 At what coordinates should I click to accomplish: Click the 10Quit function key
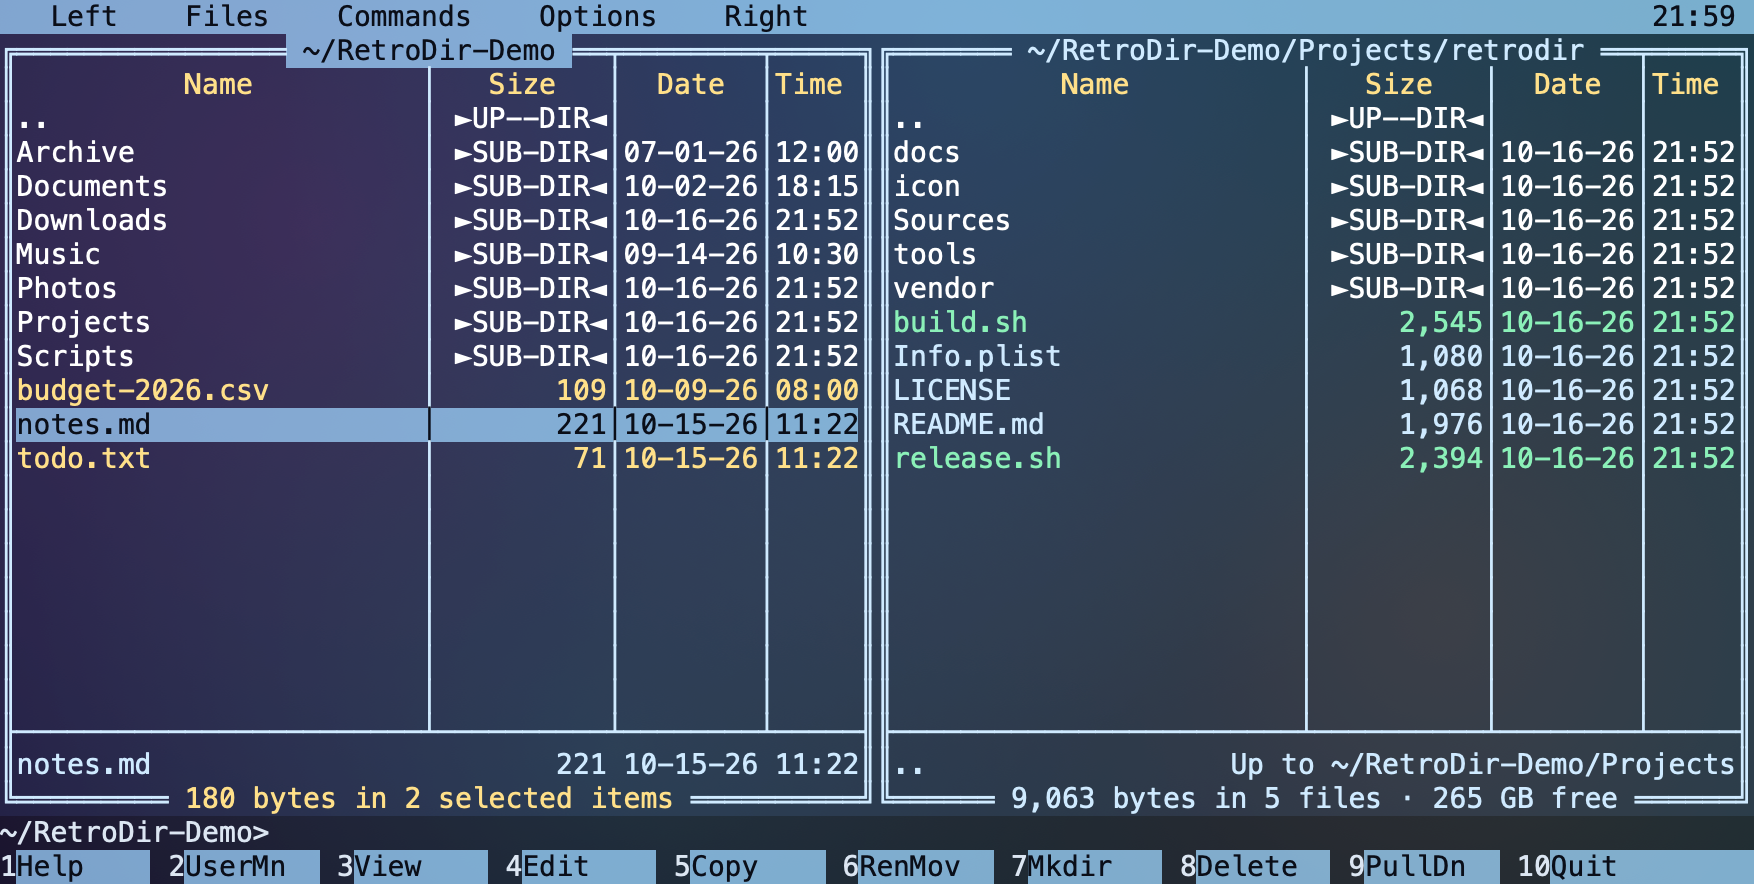1635,866
